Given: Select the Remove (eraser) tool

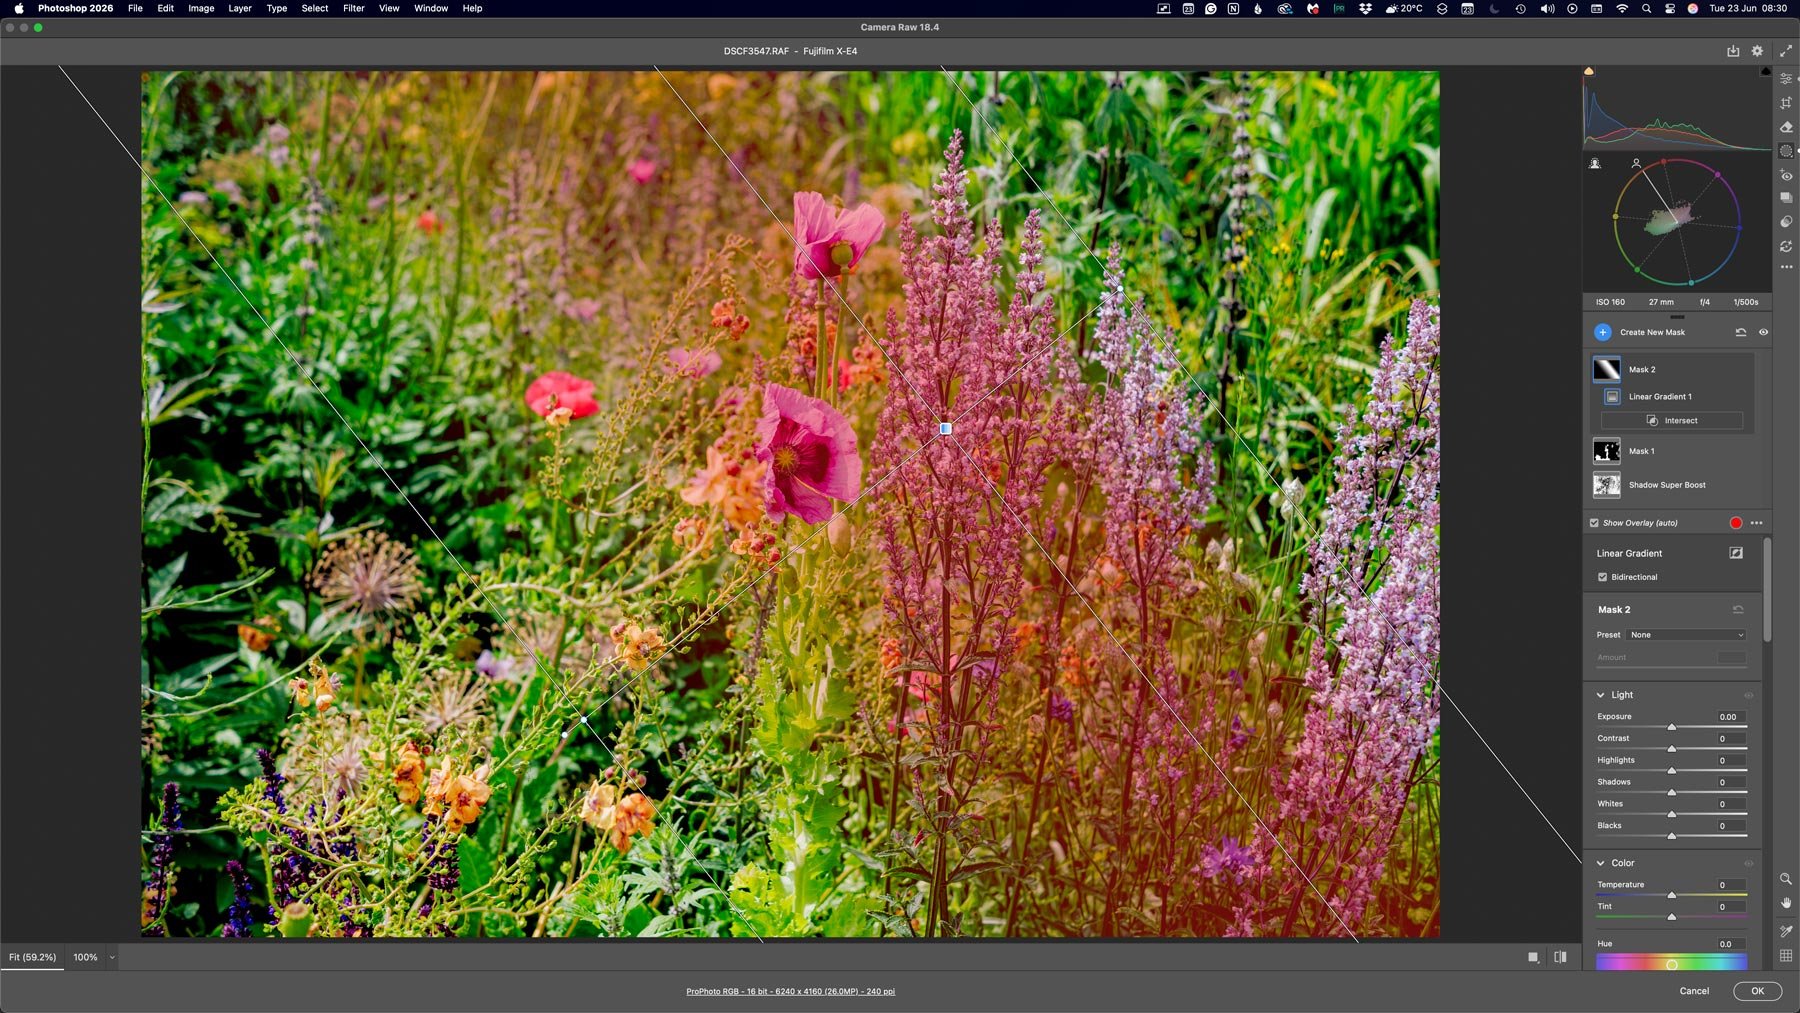Looking at the screenshot, I should pyautogui.click(x=1786, y=127).
